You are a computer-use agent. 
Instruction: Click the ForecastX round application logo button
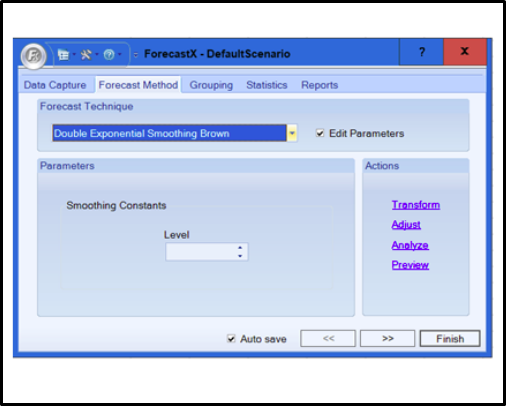(33, 56)
